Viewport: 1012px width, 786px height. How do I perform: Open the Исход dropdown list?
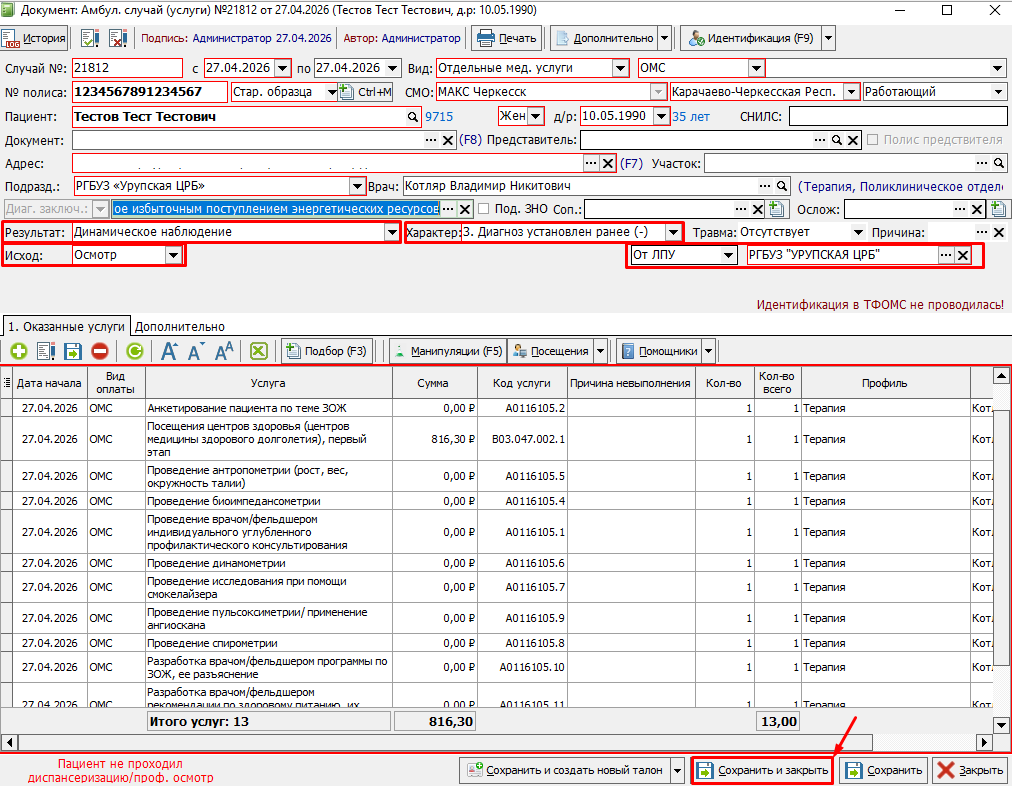click(x=174, y=255)
